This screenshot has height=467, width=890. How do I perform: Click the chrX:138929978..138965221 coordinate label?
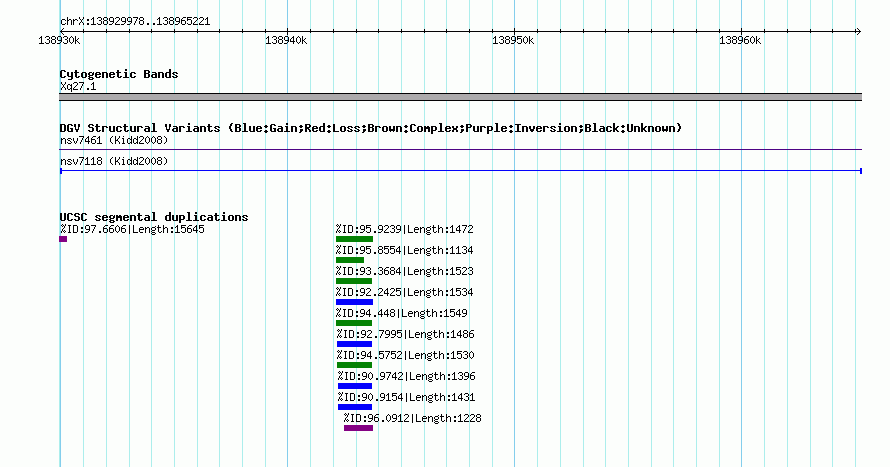click(x=135, y=22)
